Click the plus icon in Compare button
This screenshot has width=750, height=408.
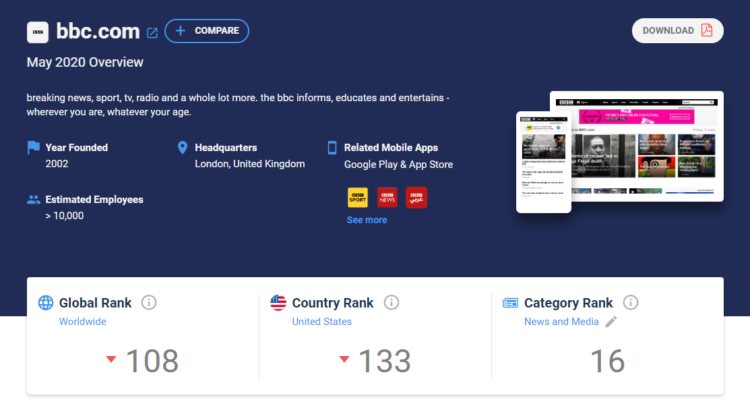180,31
